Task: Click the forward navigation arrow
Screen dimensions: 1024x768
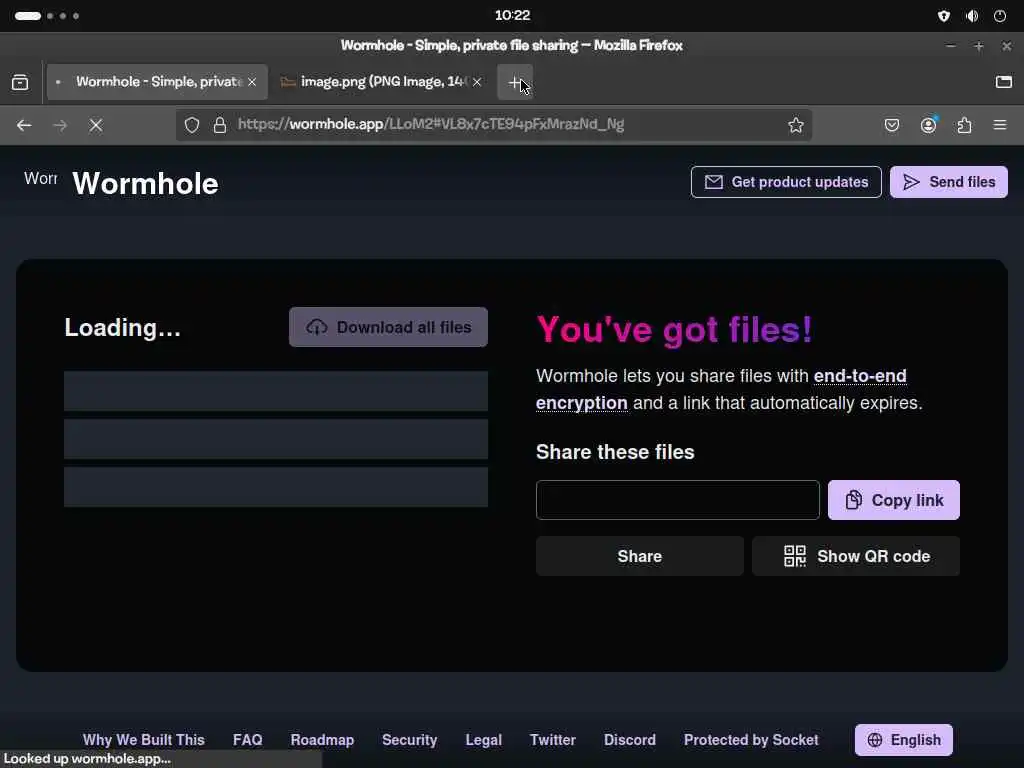Action: click(60, 125)
